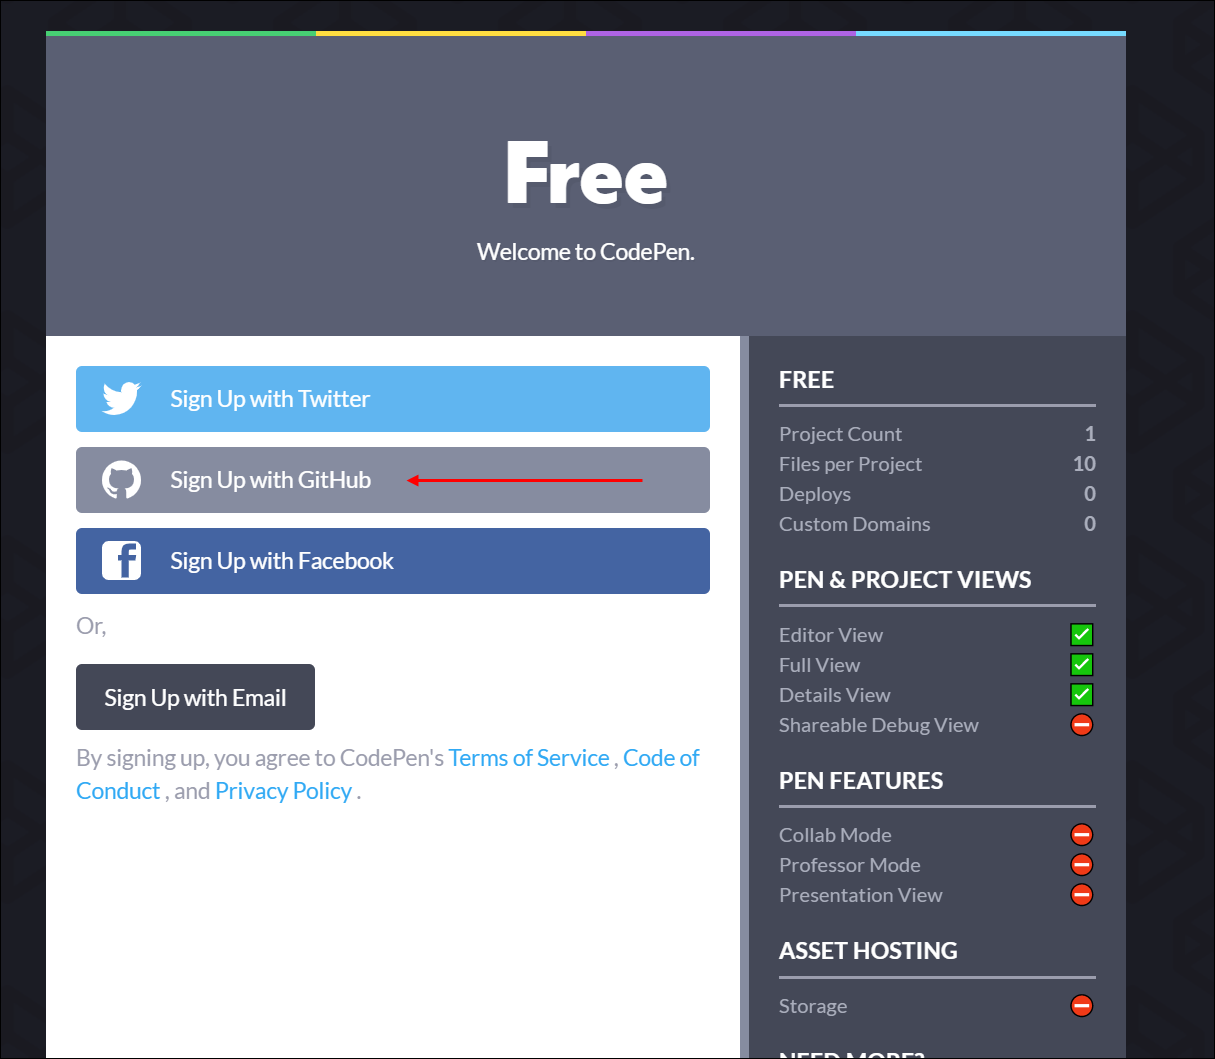Click the green check for Editor View

click(1082, 635)
